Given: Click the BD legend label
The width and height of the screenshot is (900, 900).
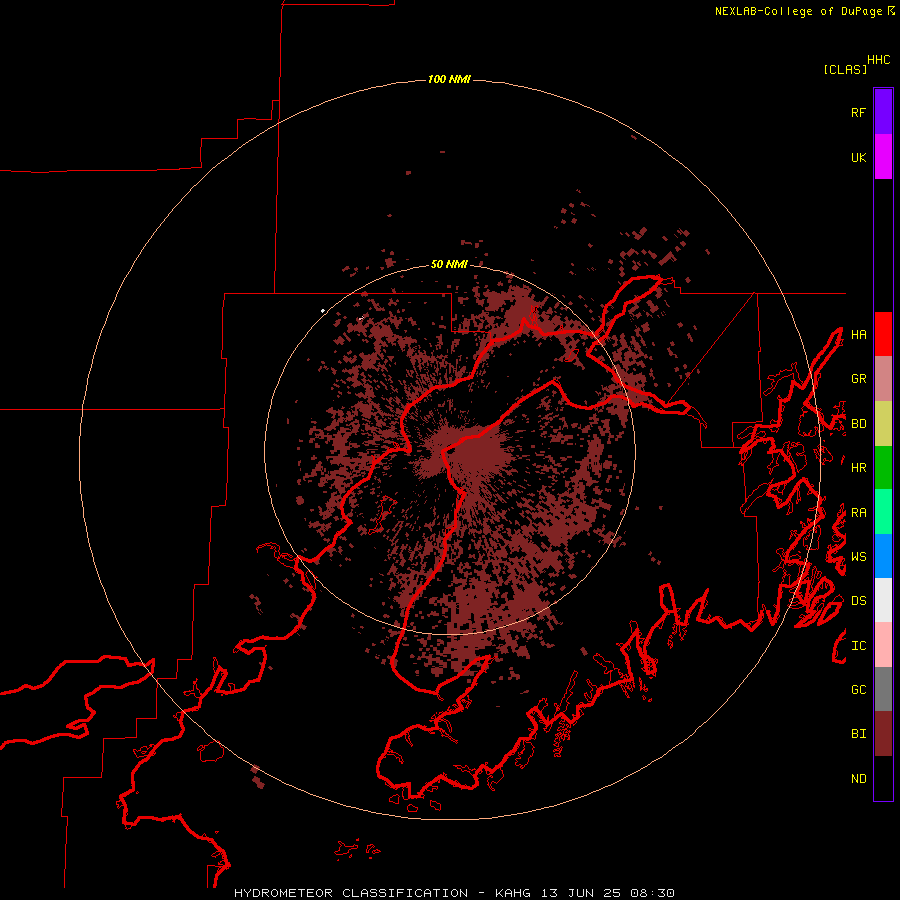Looking at the screenshot, I should tap(858, 424).
